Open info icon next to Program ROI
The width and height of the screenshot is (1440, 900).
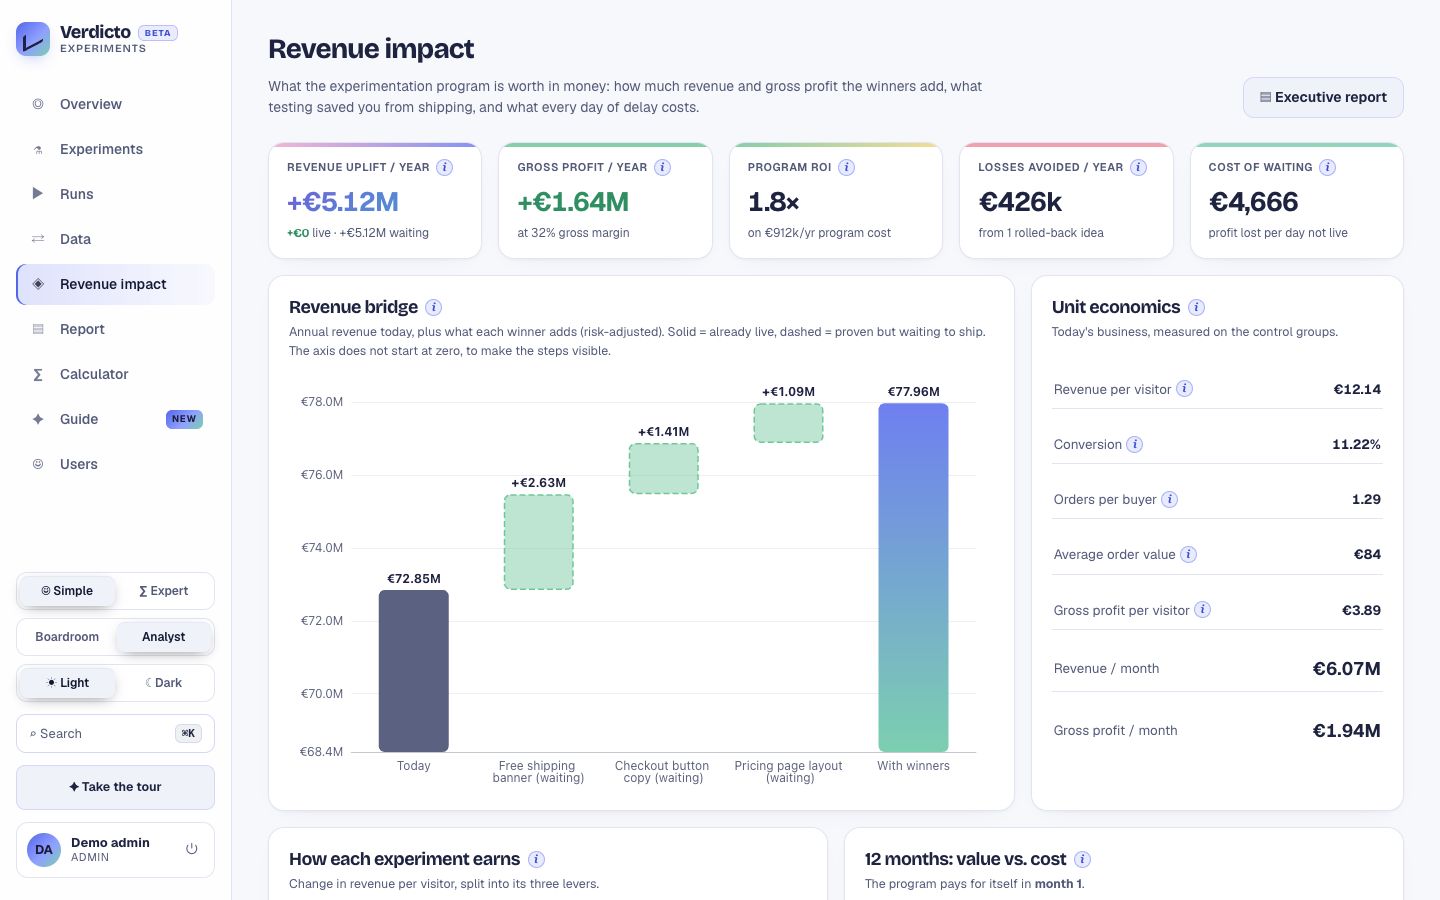coord(846,167)
